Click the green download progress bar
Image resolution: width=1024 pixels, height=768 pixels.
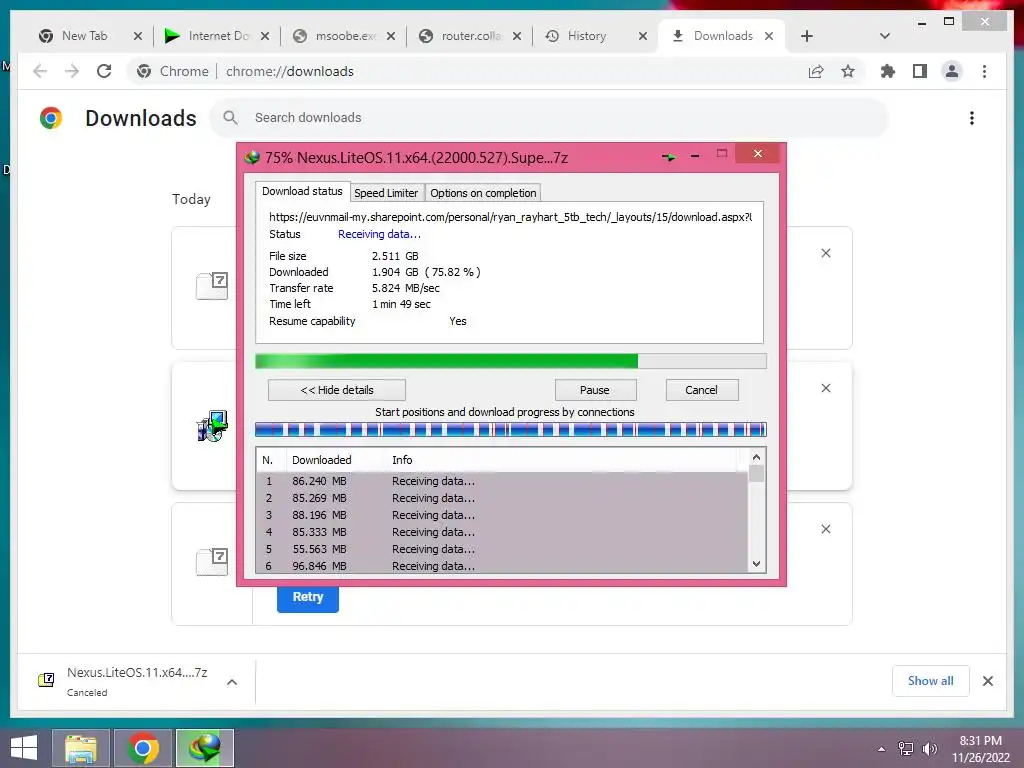point(511,361)
